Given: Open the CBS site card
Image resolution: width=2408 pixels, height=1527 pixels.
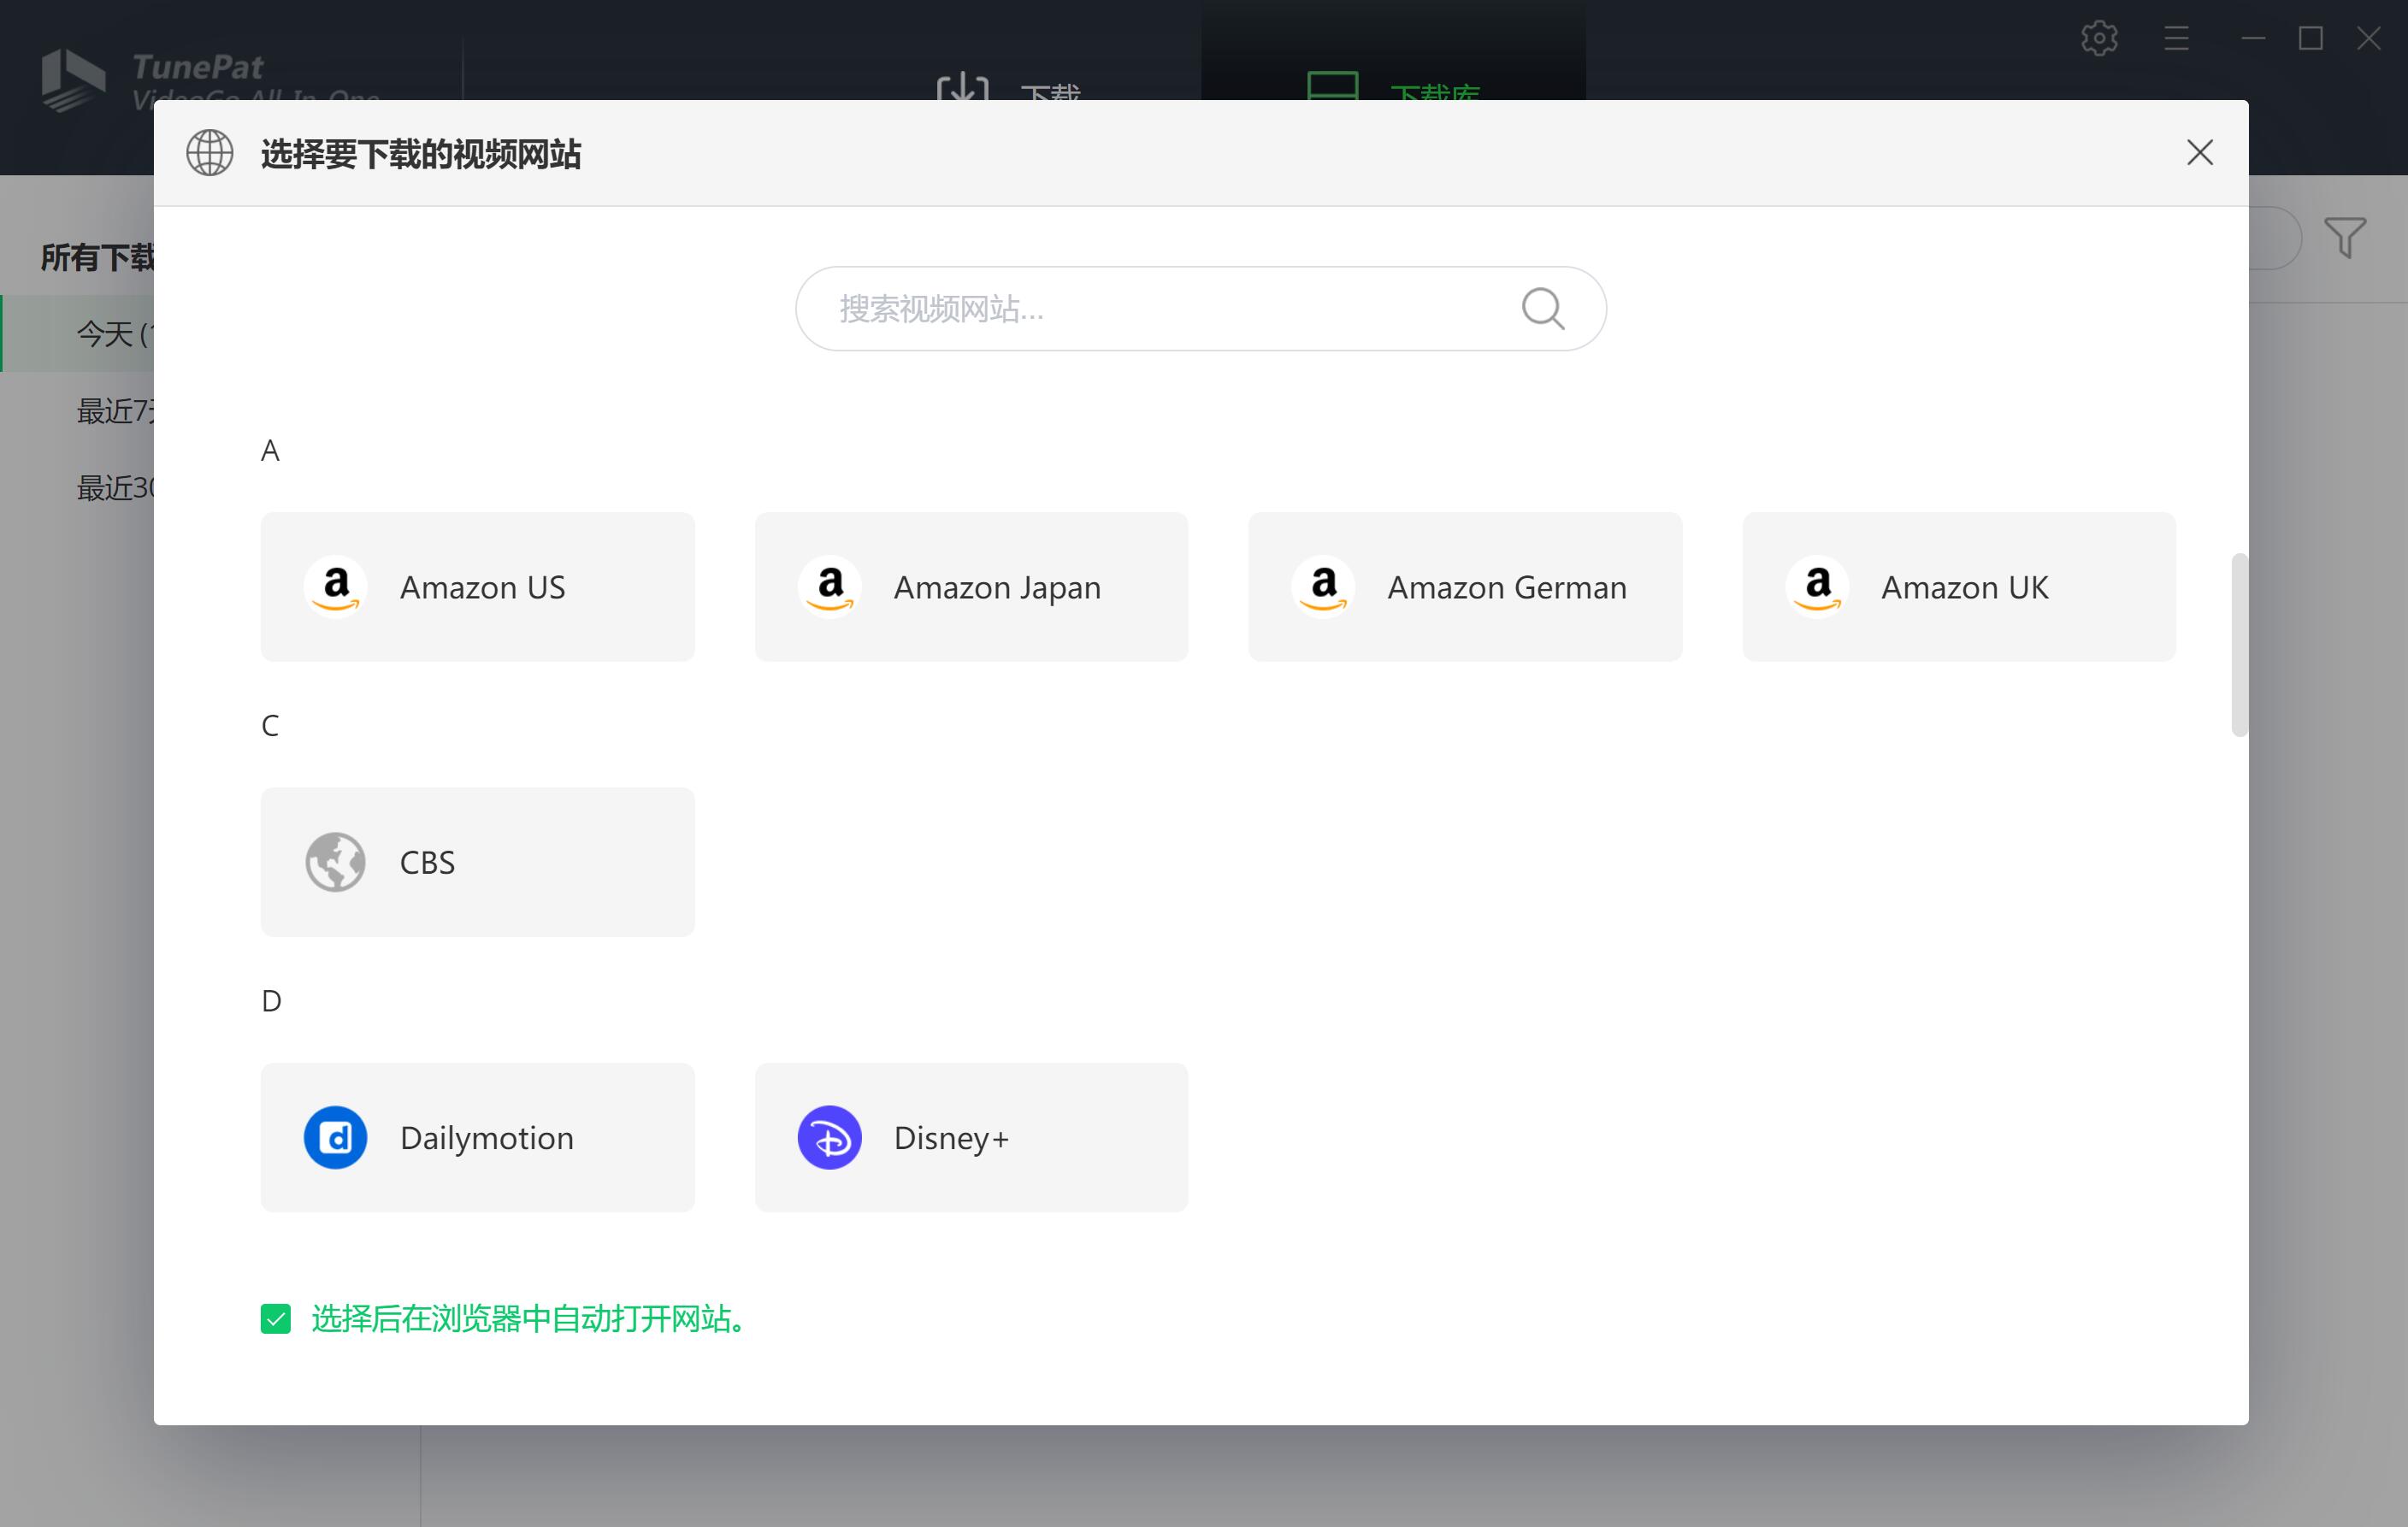Looking at the screenshot, I should [477, 862].
